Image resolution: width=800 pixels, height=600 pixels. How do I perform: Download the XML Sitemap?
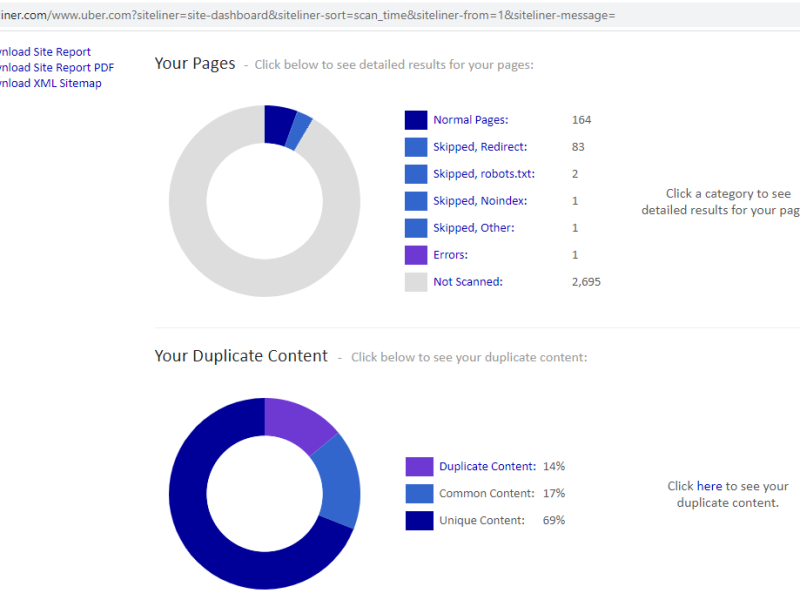50,84
